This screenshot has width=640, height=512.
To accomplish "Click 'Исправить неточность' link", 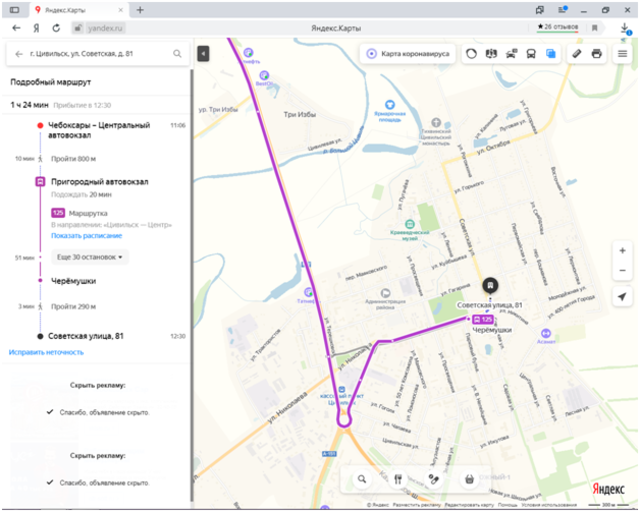I will (44, 353).
